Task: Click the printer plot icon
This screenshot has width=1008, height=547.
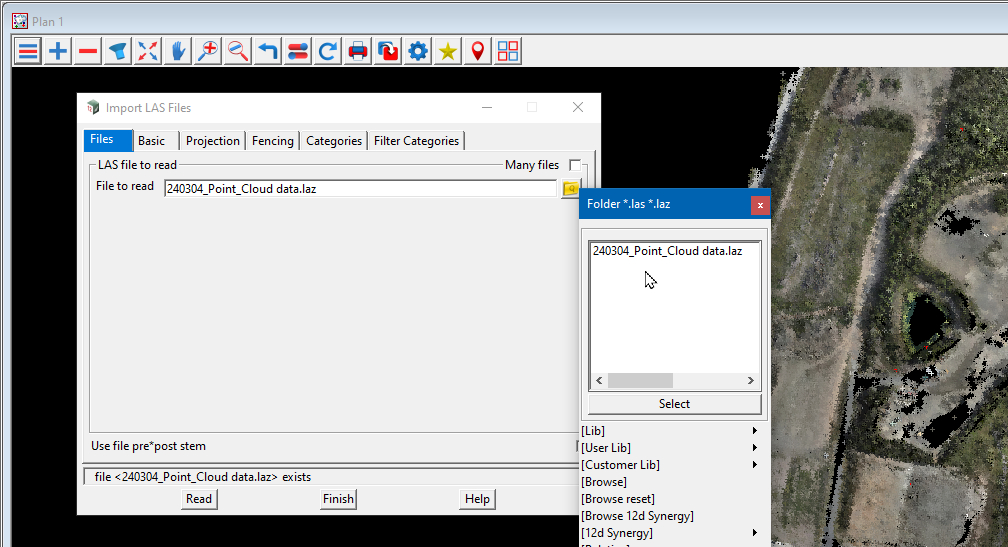Action: coord(357,51)
